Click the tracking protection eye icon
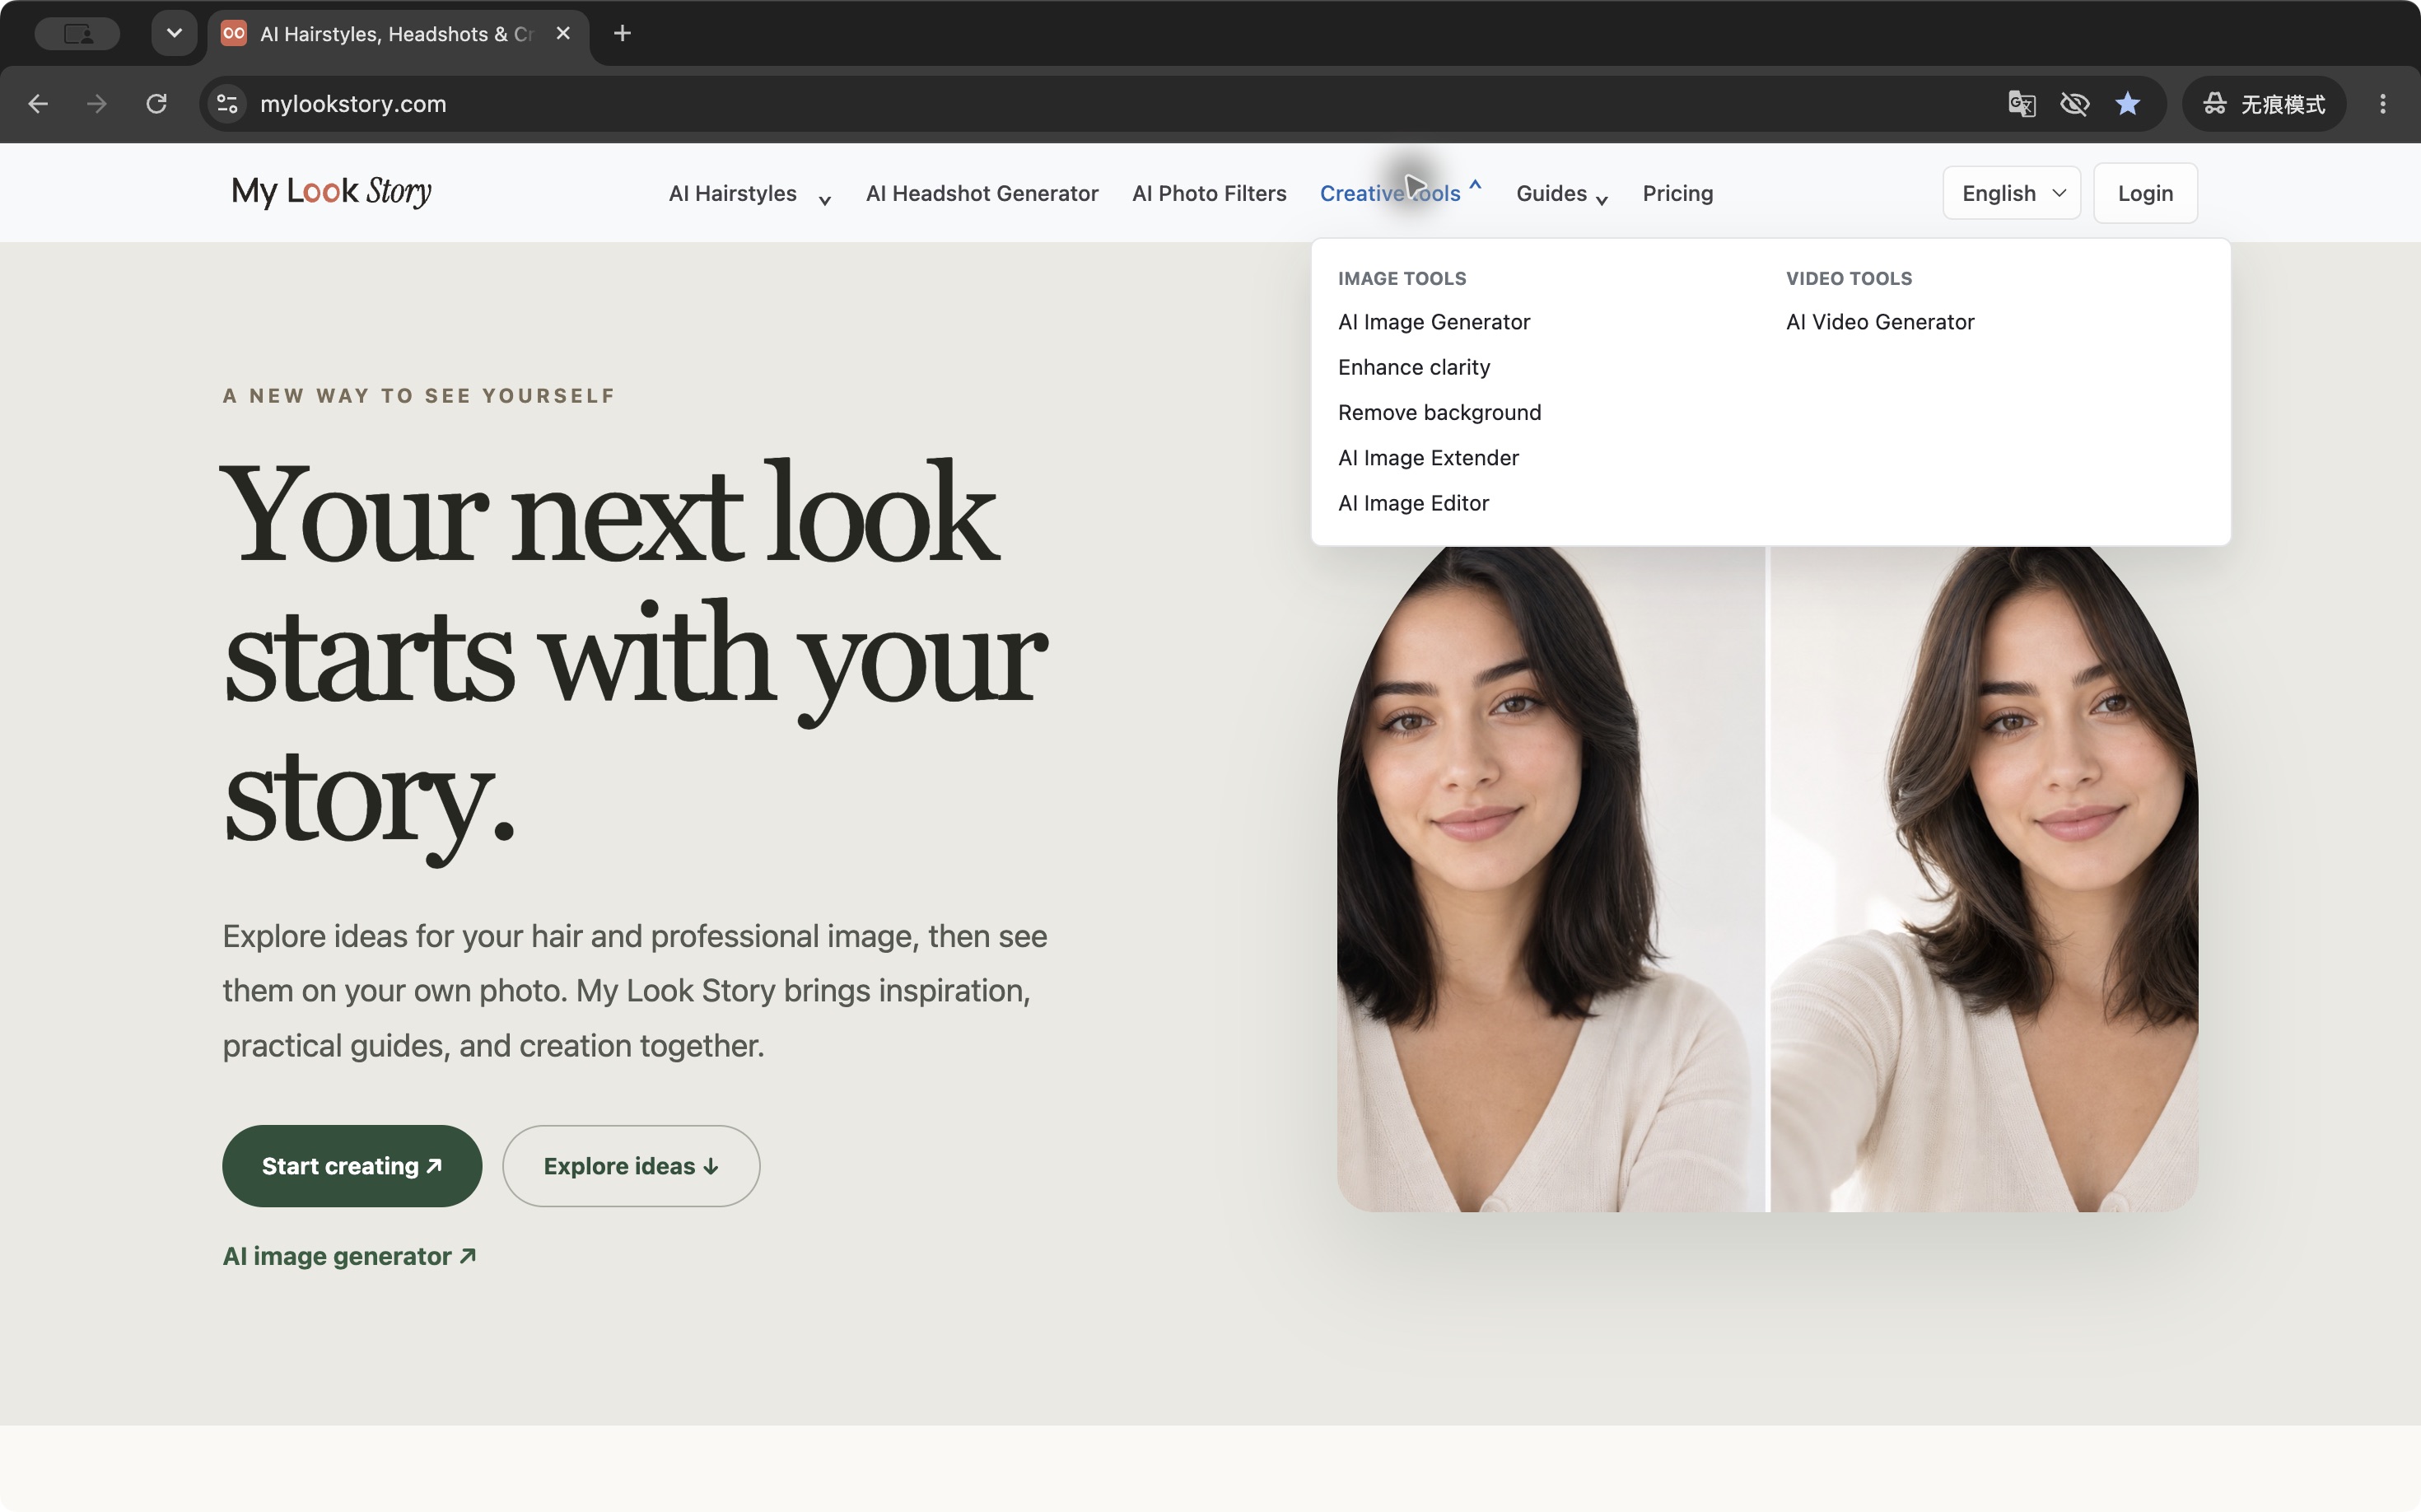 [x=2074, y=104]
